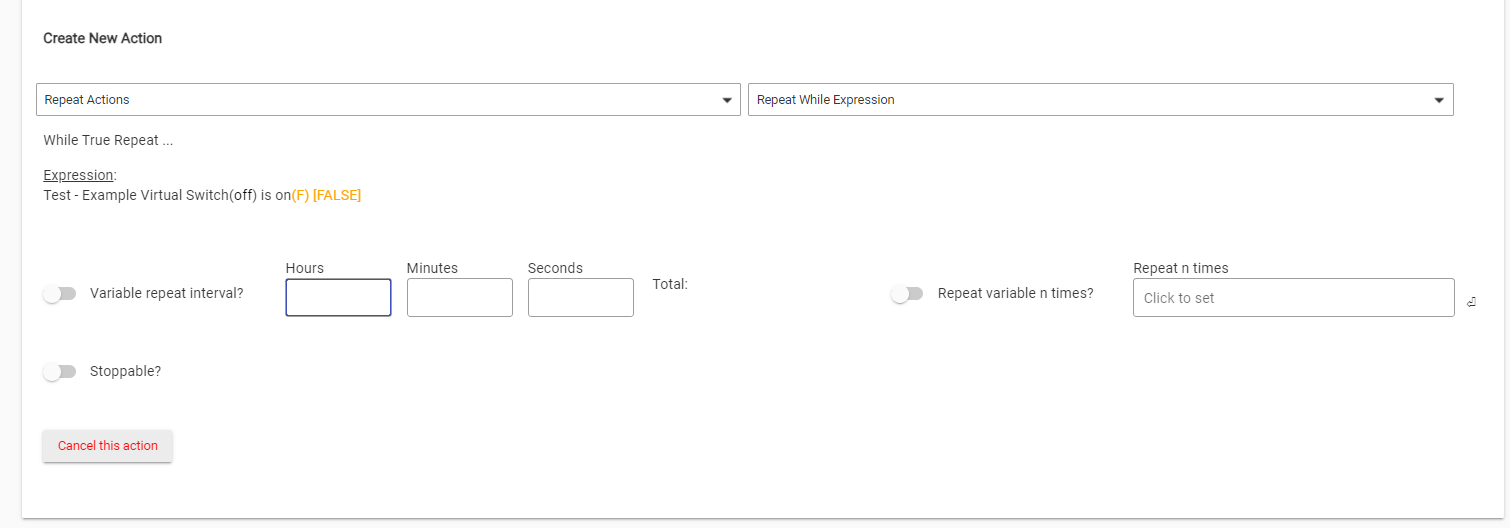Screen dimensions: 1510x528
Task: Click the enter-arrow icon beside Repeat n times
Action: pyautogui.click(x=1471, y=302)
